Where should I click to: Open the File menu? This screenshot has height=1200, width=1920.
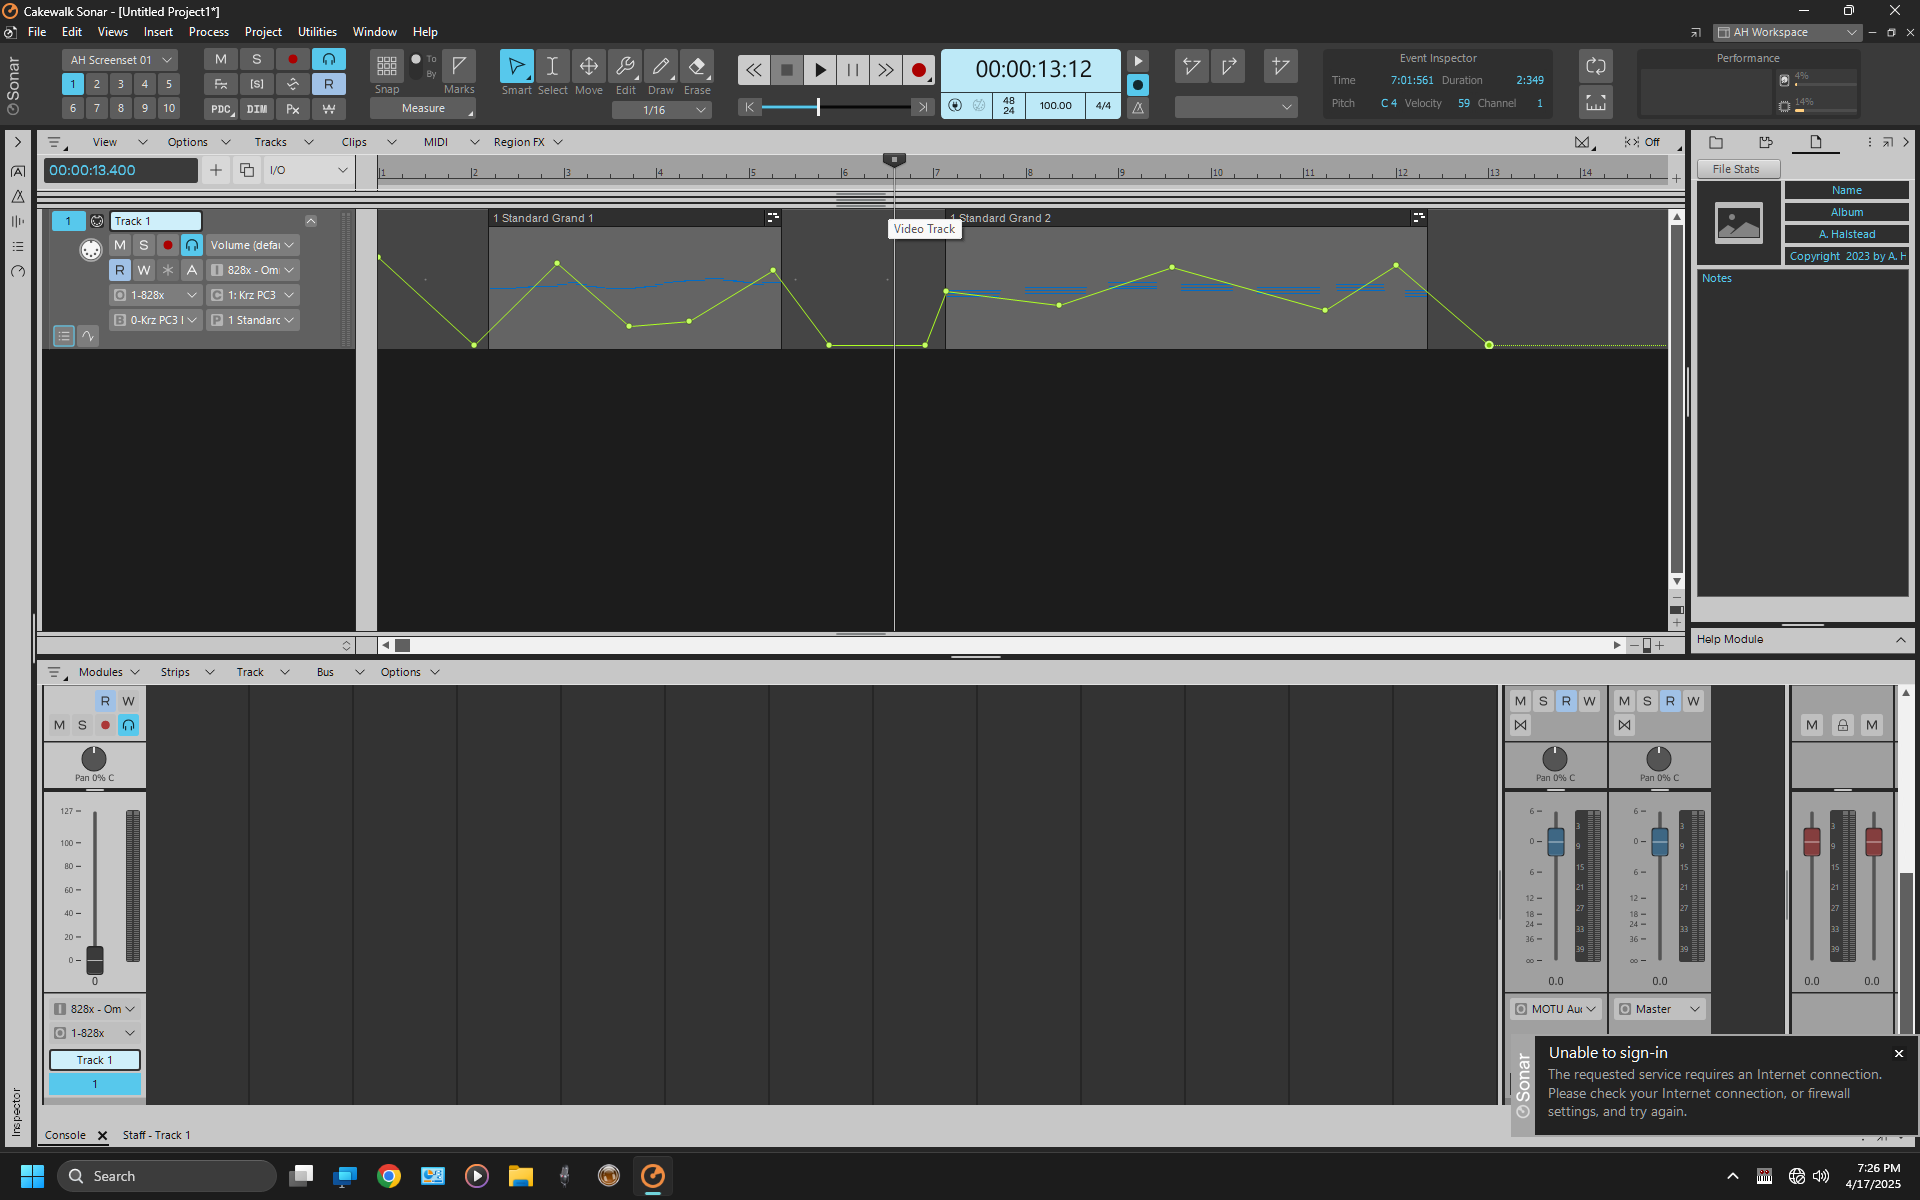(x=37, y=32)
